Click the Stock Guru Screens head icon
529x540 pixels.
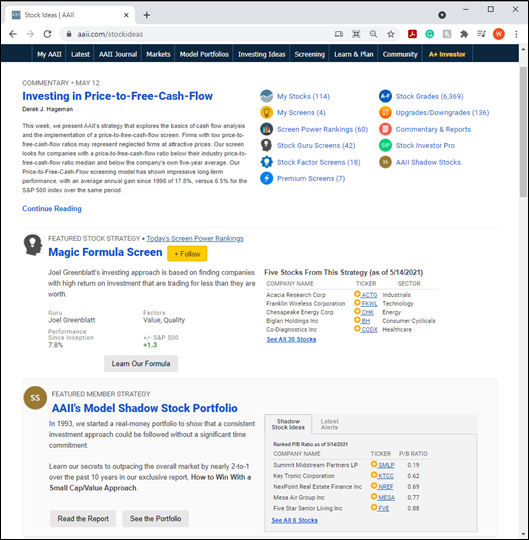pos(266,145)
